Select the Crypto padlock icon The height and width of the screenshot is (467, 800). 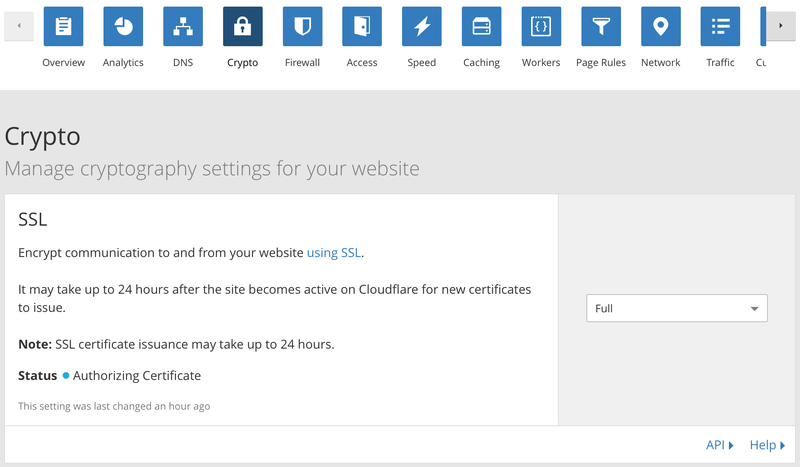[x=242, y=26]
